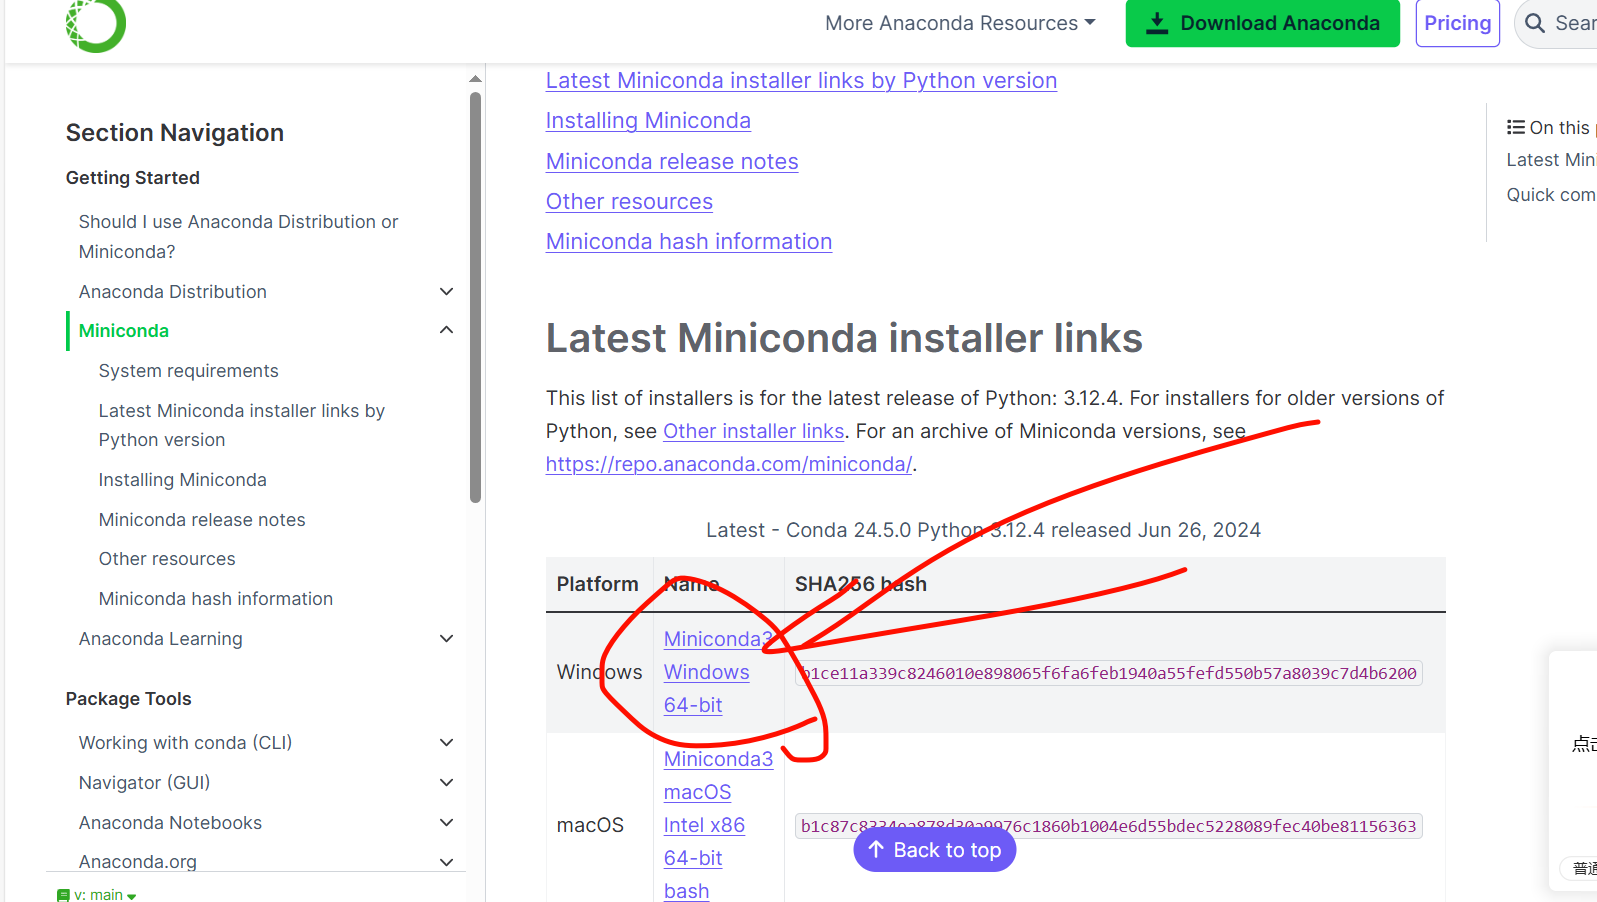Click the Windows SHA256 hash value

coord(1108,673)
